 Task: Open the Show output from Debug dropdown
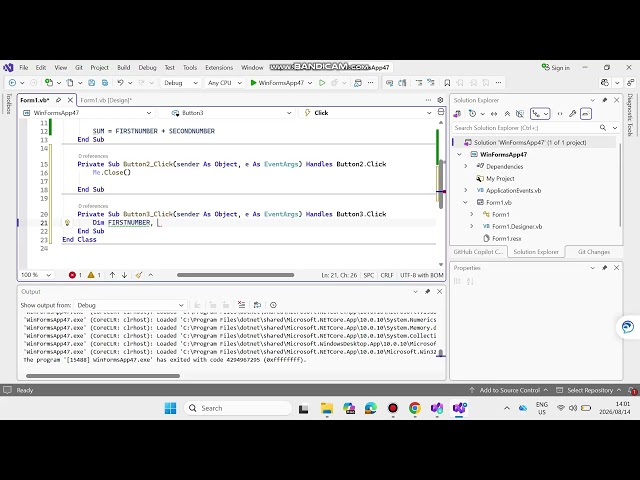coord(130,305)
